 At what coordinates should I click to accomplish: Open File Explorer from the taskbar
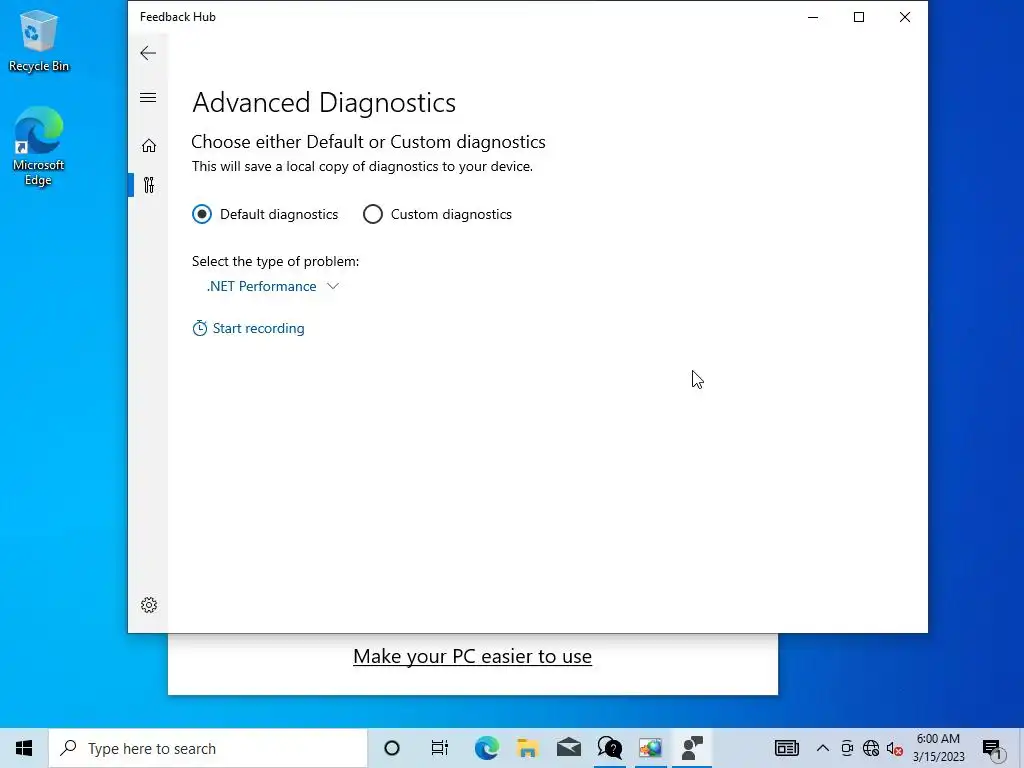528,748
